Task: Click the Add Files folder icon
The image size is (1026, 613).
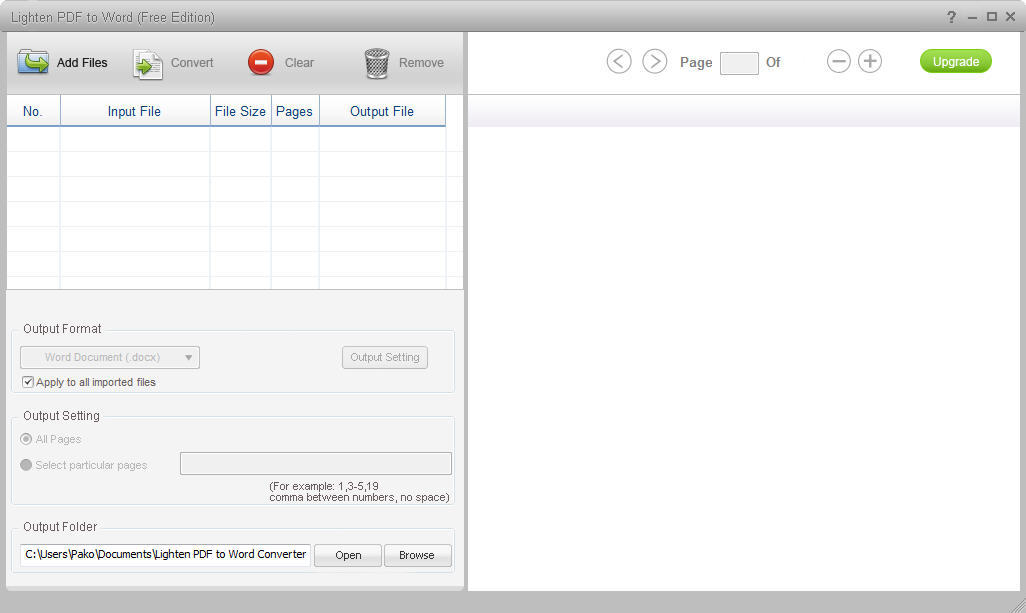Action: pyautogui.click(x=33, y=62)
